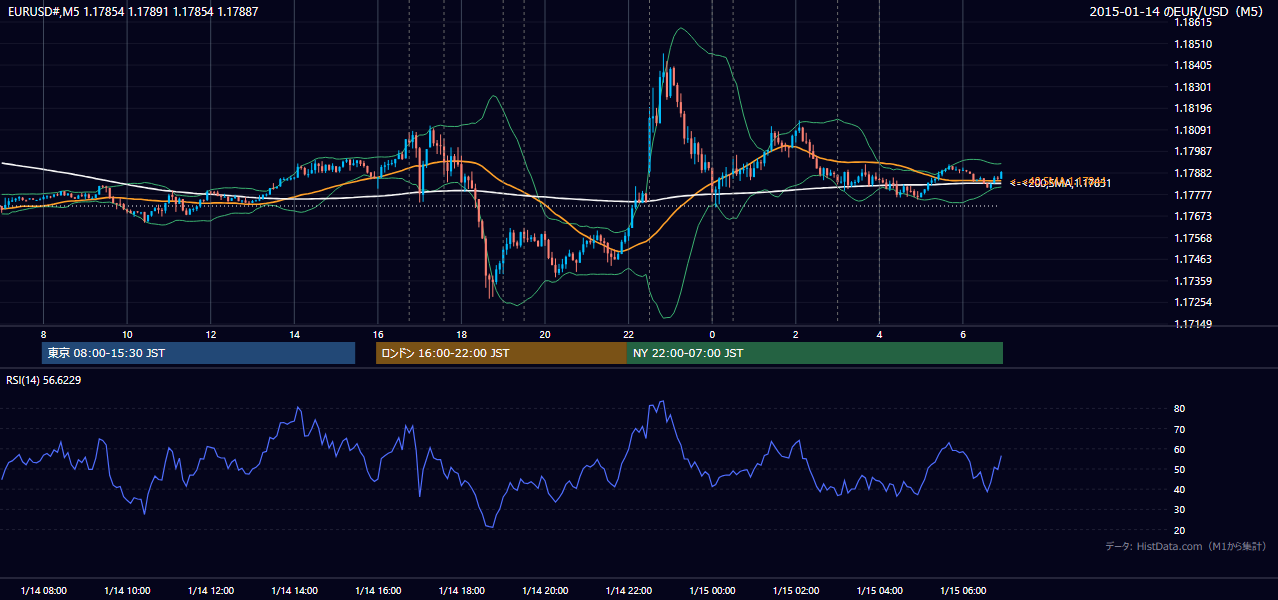The image size is (1278, 600).
Task: Click price axis label 1.18091
Action: [x=1194, y=130]
